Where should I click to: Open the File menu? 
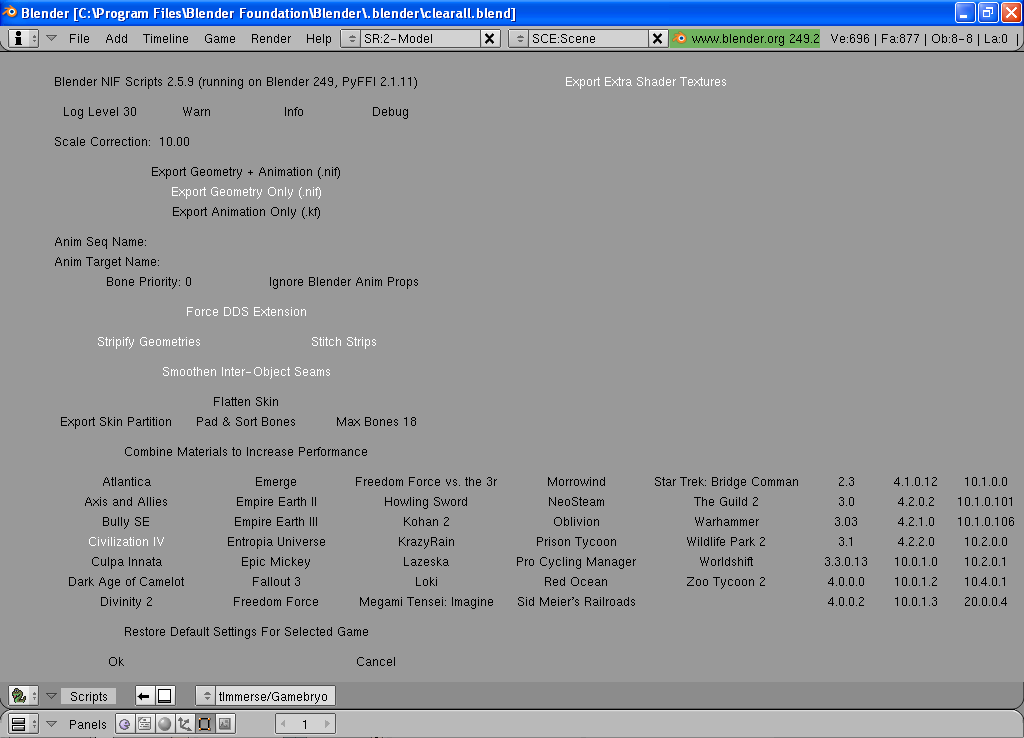79,39
